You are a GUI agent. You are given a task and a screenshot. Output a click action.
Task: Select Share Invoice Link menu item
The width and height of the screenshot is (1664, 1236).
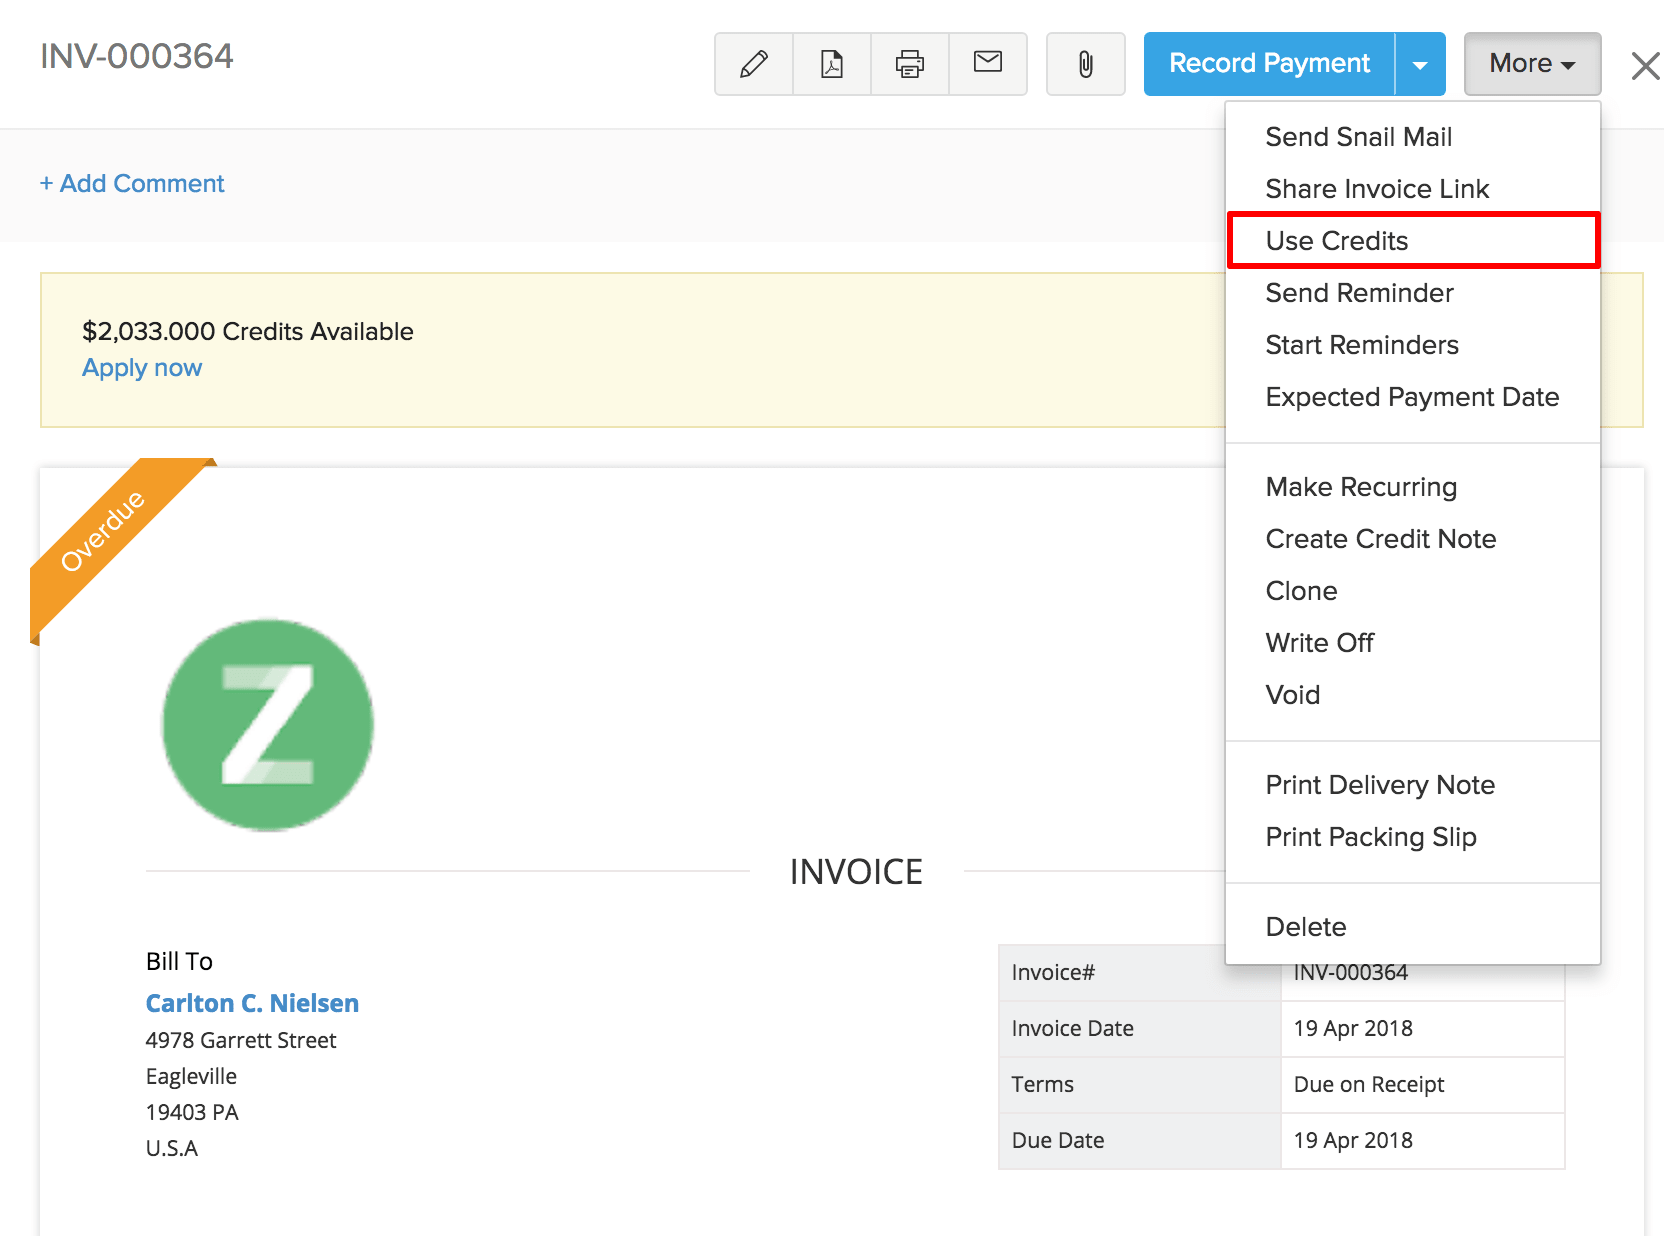[x=1377, y=189]
